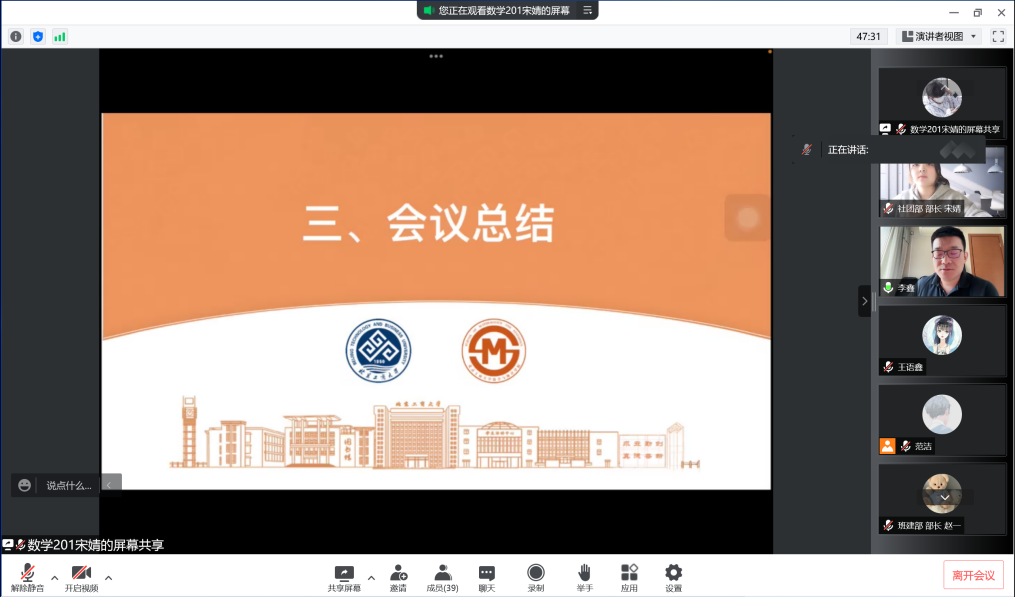Open the emoji picker beside the chat box

tap(25, 485)
